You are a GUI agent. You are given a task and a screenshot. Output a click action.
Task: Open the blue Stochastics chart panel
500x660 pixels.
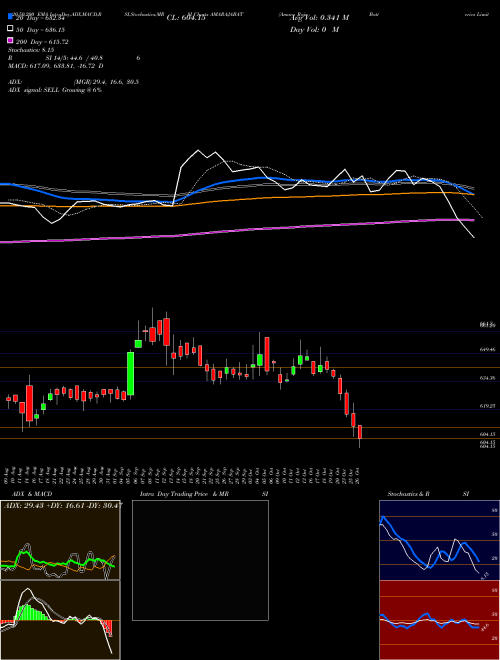439,540
